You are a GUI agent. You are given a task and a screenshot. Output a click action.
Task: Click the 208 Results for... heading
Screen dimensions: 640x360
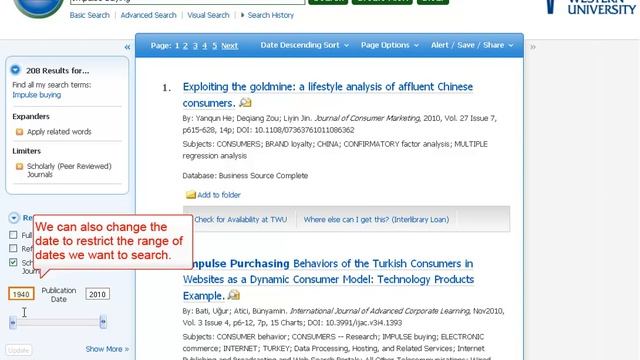coord(58,71)
